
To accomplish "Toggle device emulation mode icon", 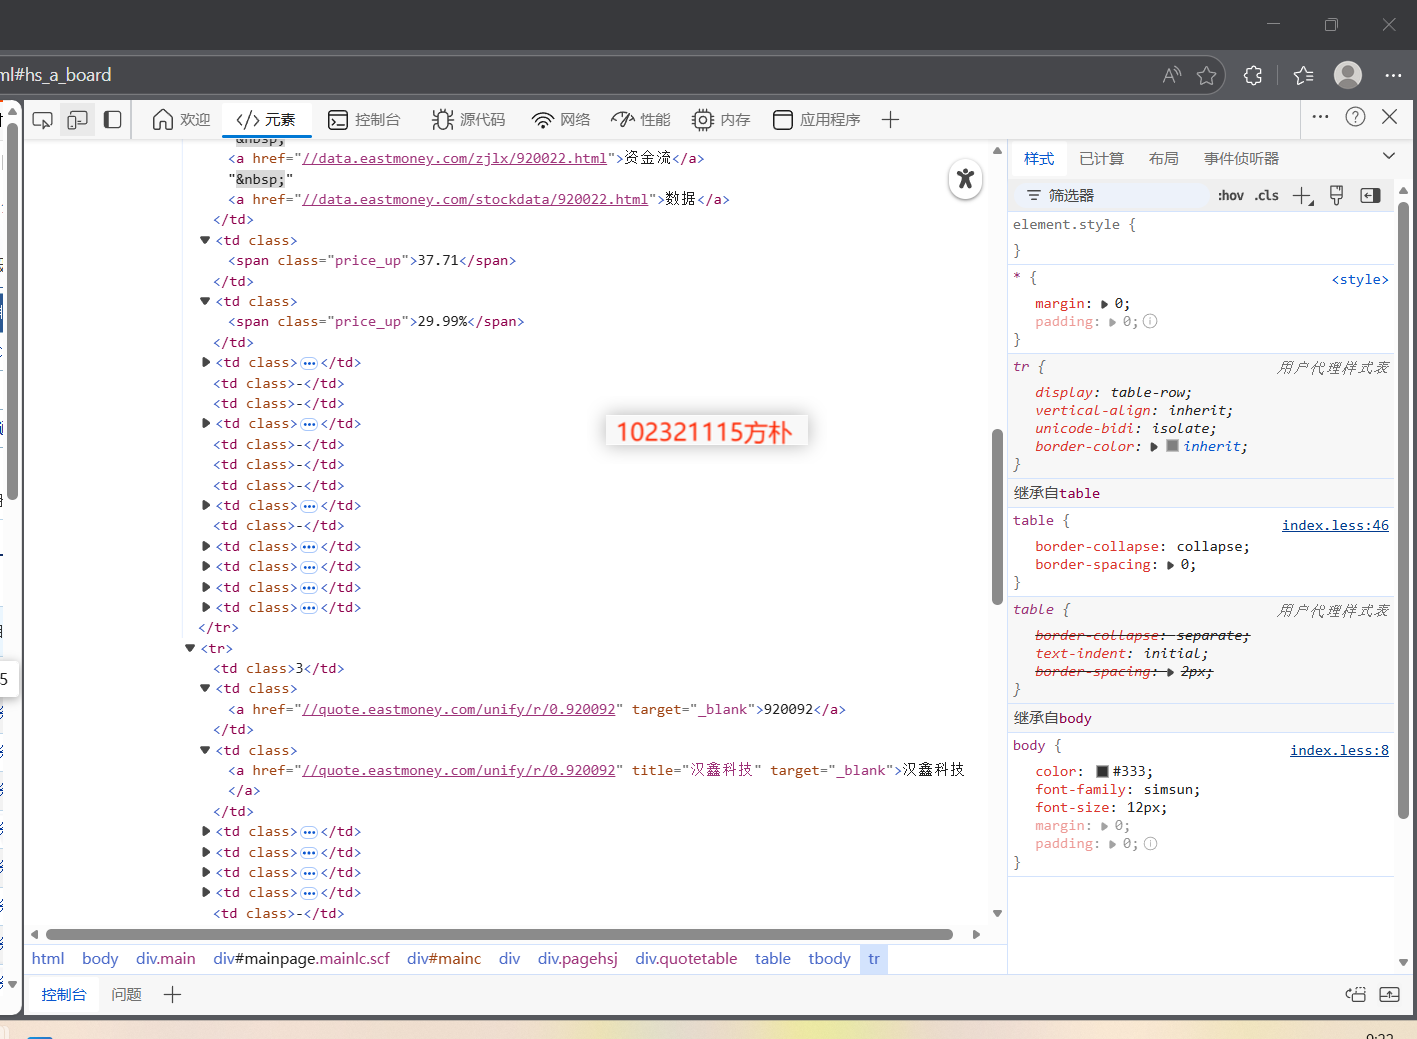I will click(x=78, y=120).
